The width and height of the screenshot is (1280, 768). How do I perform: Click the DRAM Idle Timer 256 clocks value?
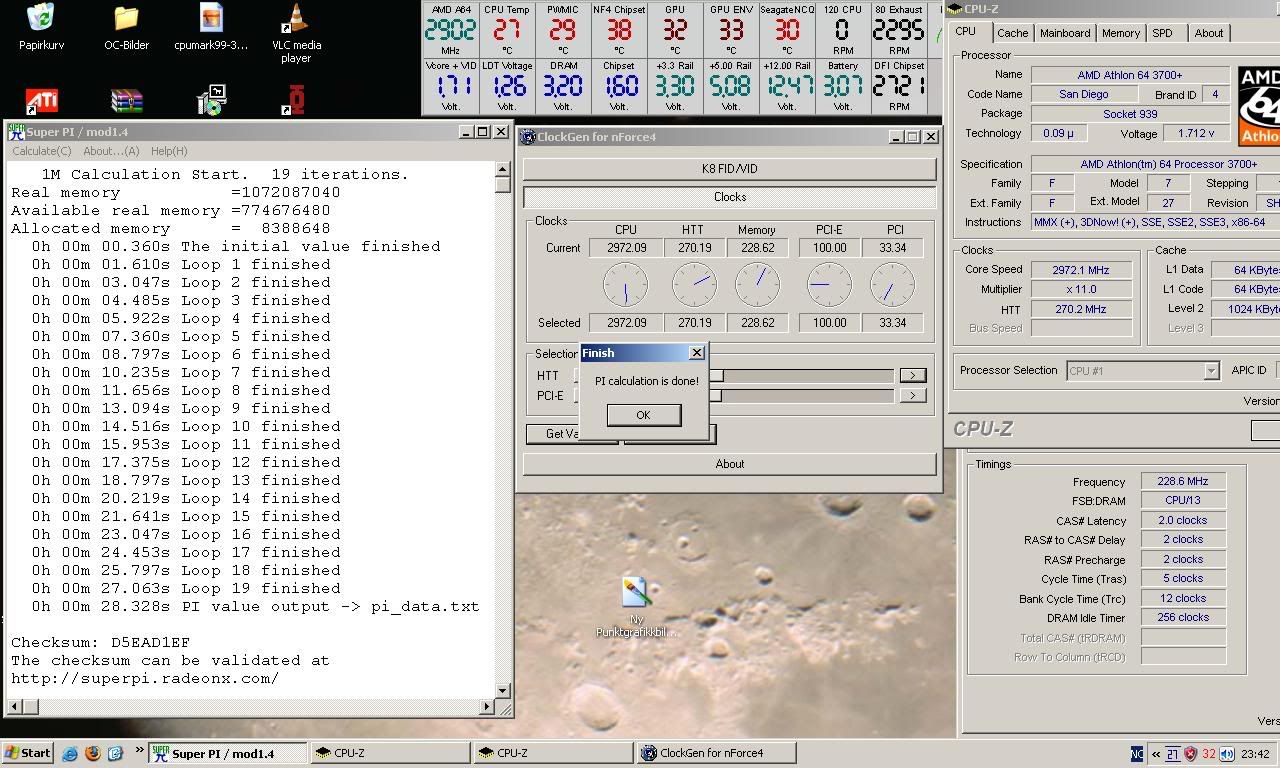1182,617
